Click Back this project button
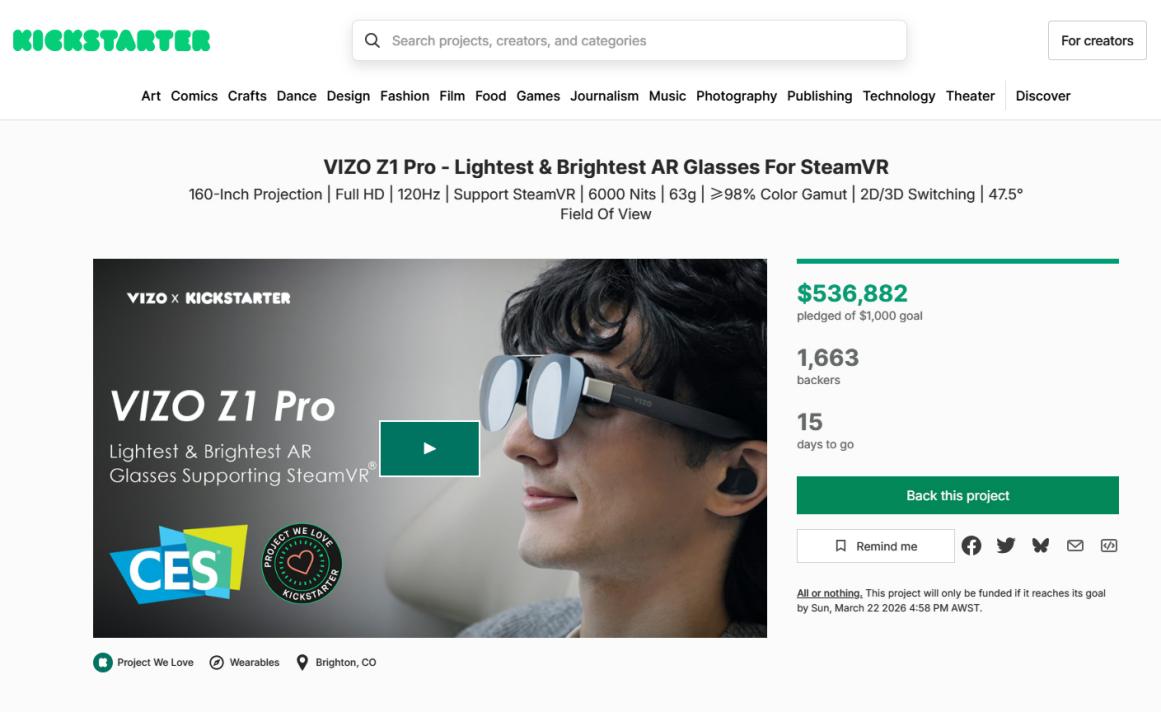 [957, 495]
